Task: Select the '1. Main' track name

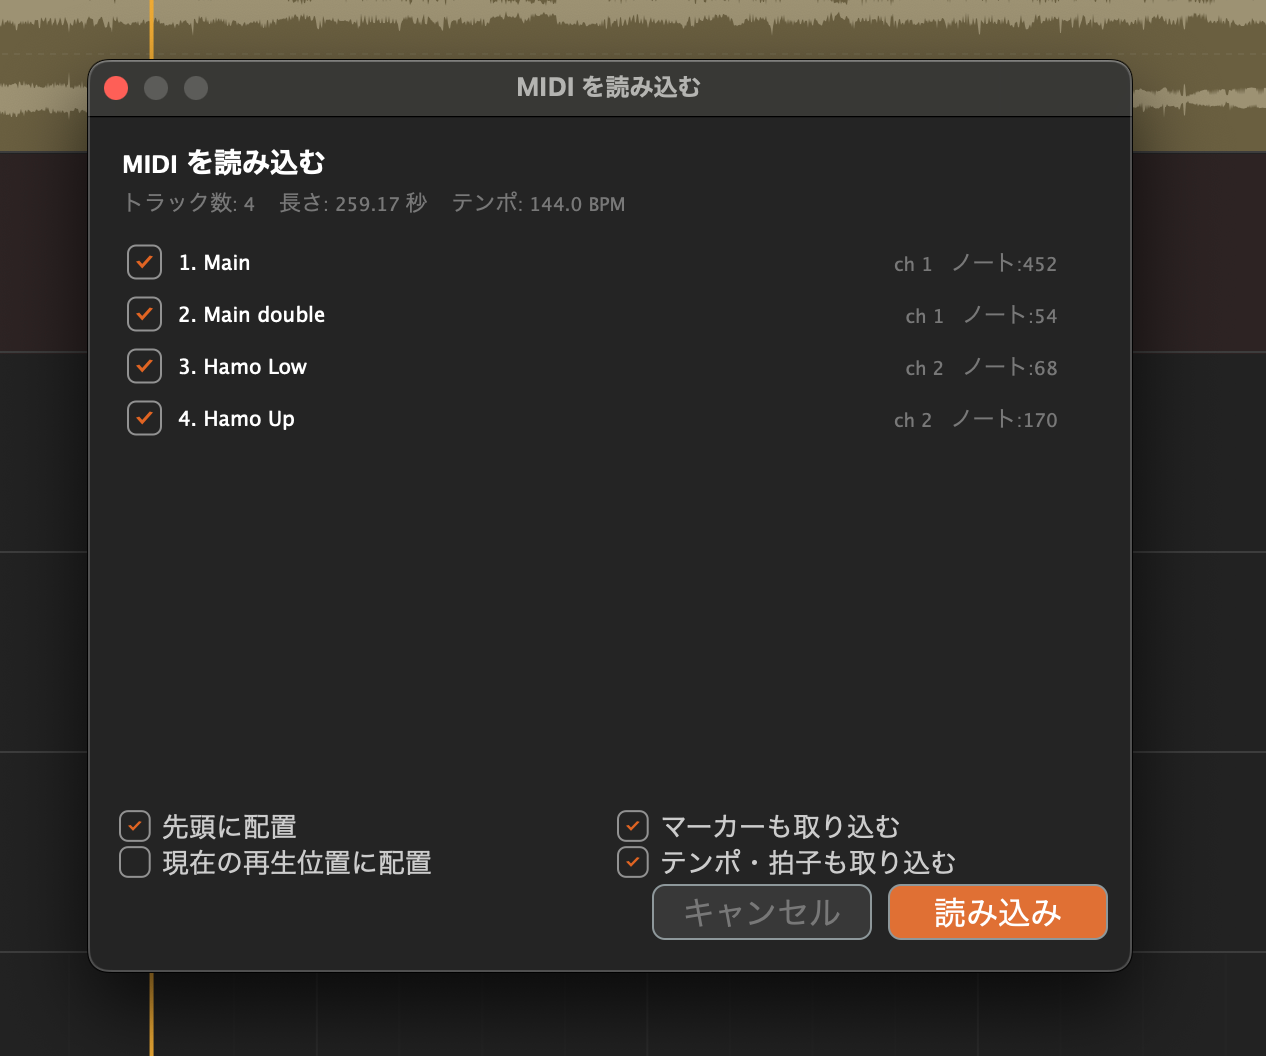Action: tap(214, 263)
